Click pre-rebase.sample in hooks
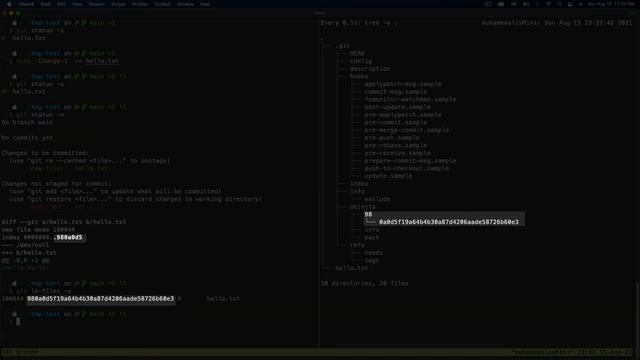Image resolution: width=640 pixels, height=360 pixels. (x=396, y=146)
